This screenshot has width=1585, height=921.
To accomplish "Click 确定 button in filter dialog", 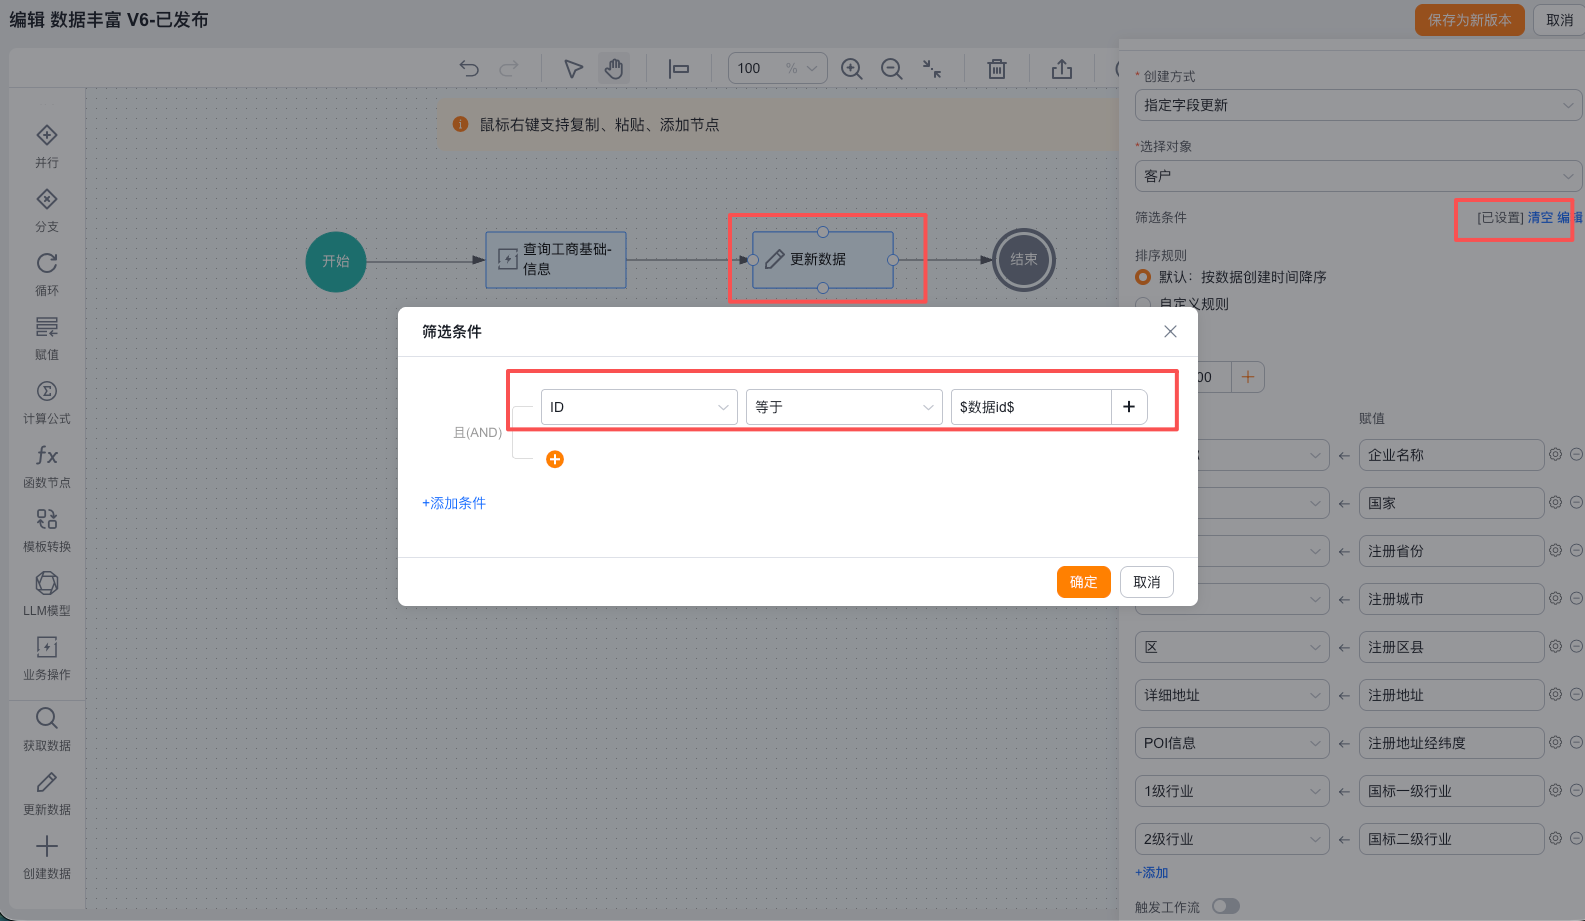I will pos(1083,582).
